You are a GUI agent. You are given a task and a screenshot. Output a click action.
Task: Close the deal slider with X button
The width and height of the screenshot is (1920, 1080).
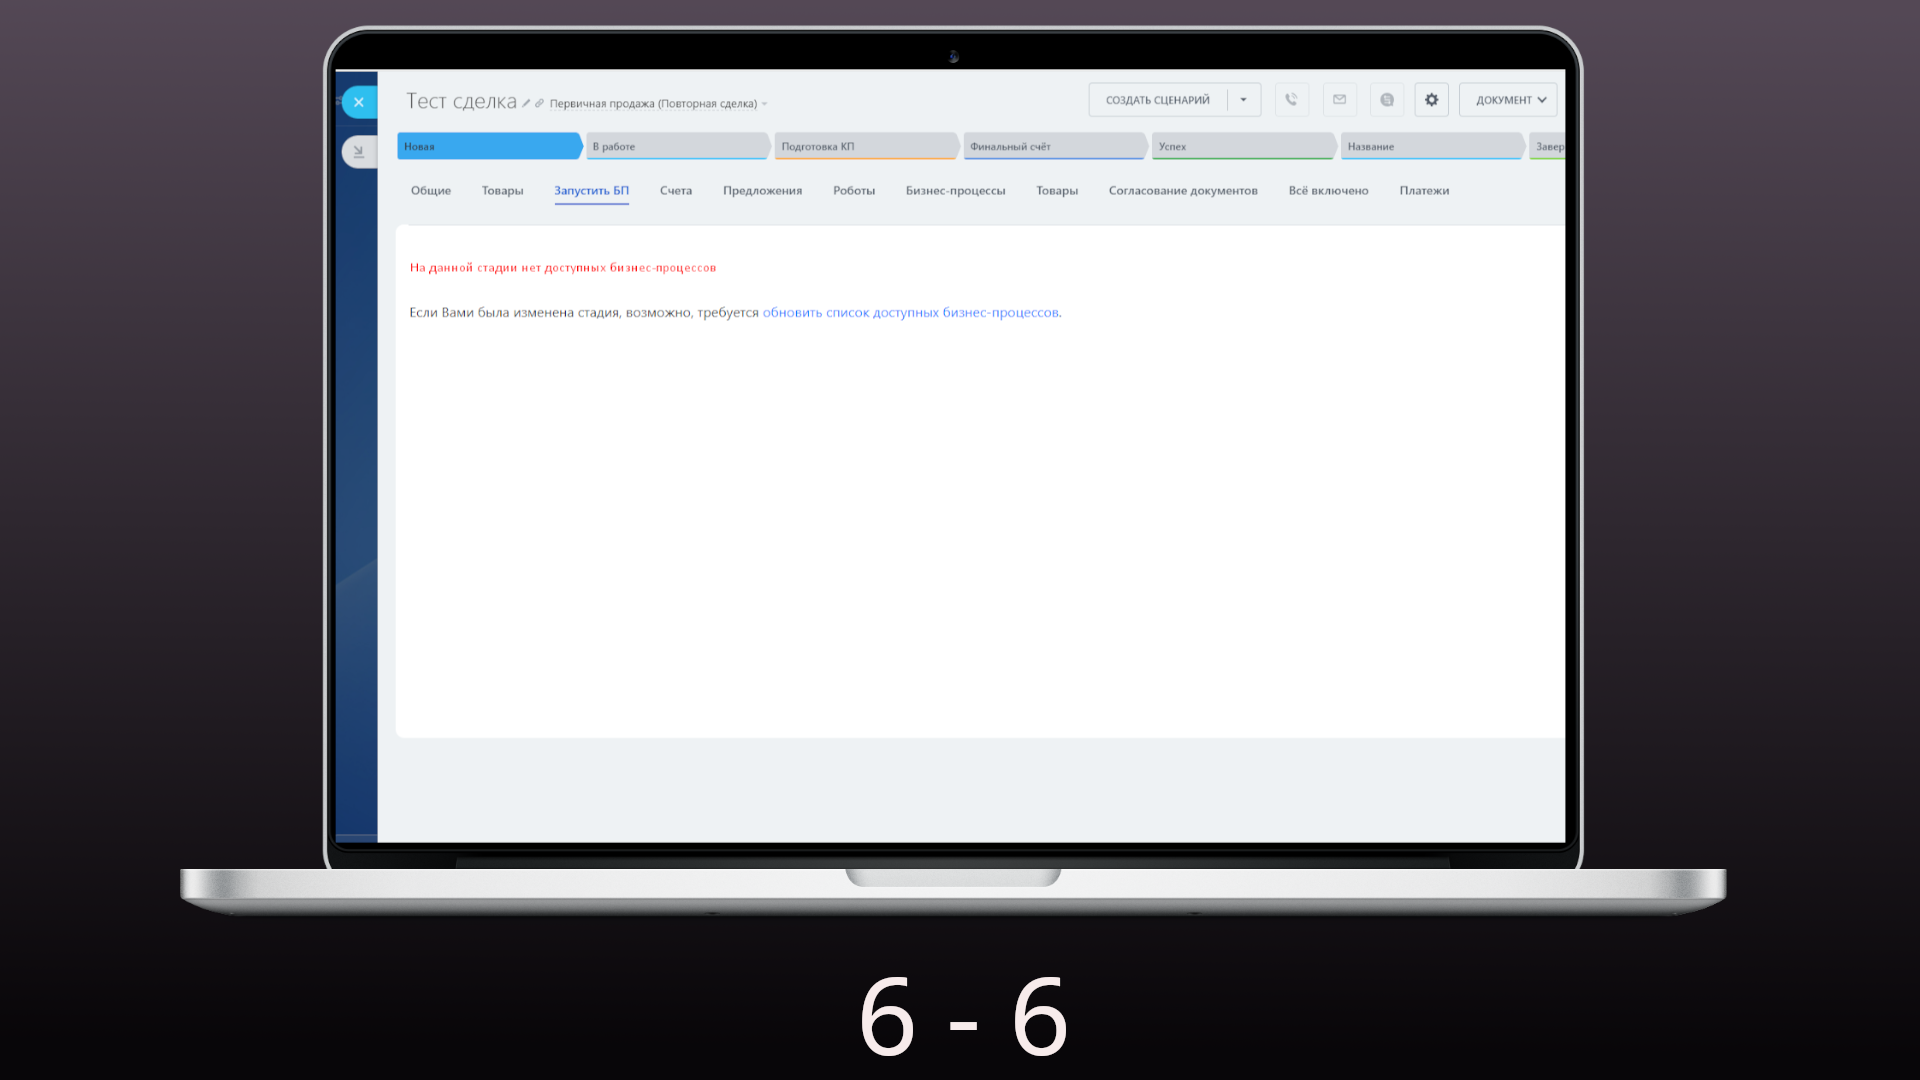coord(359,102)
